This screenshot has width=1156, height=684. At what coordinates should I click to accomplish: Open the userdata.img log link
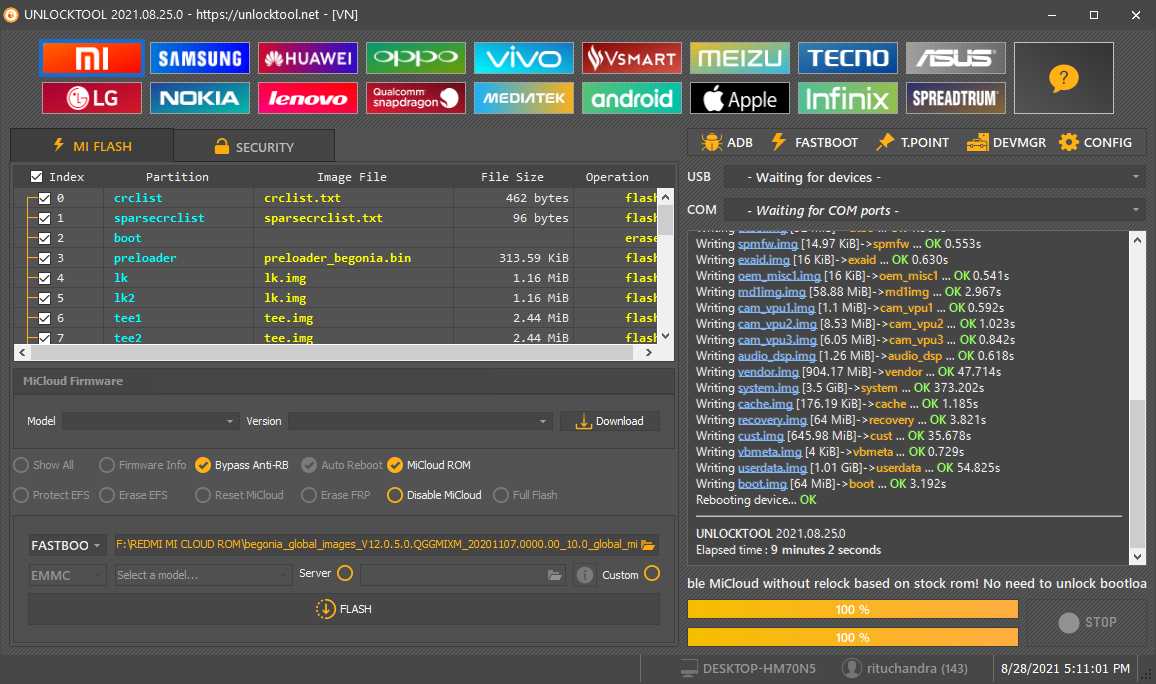coord(772,468)
